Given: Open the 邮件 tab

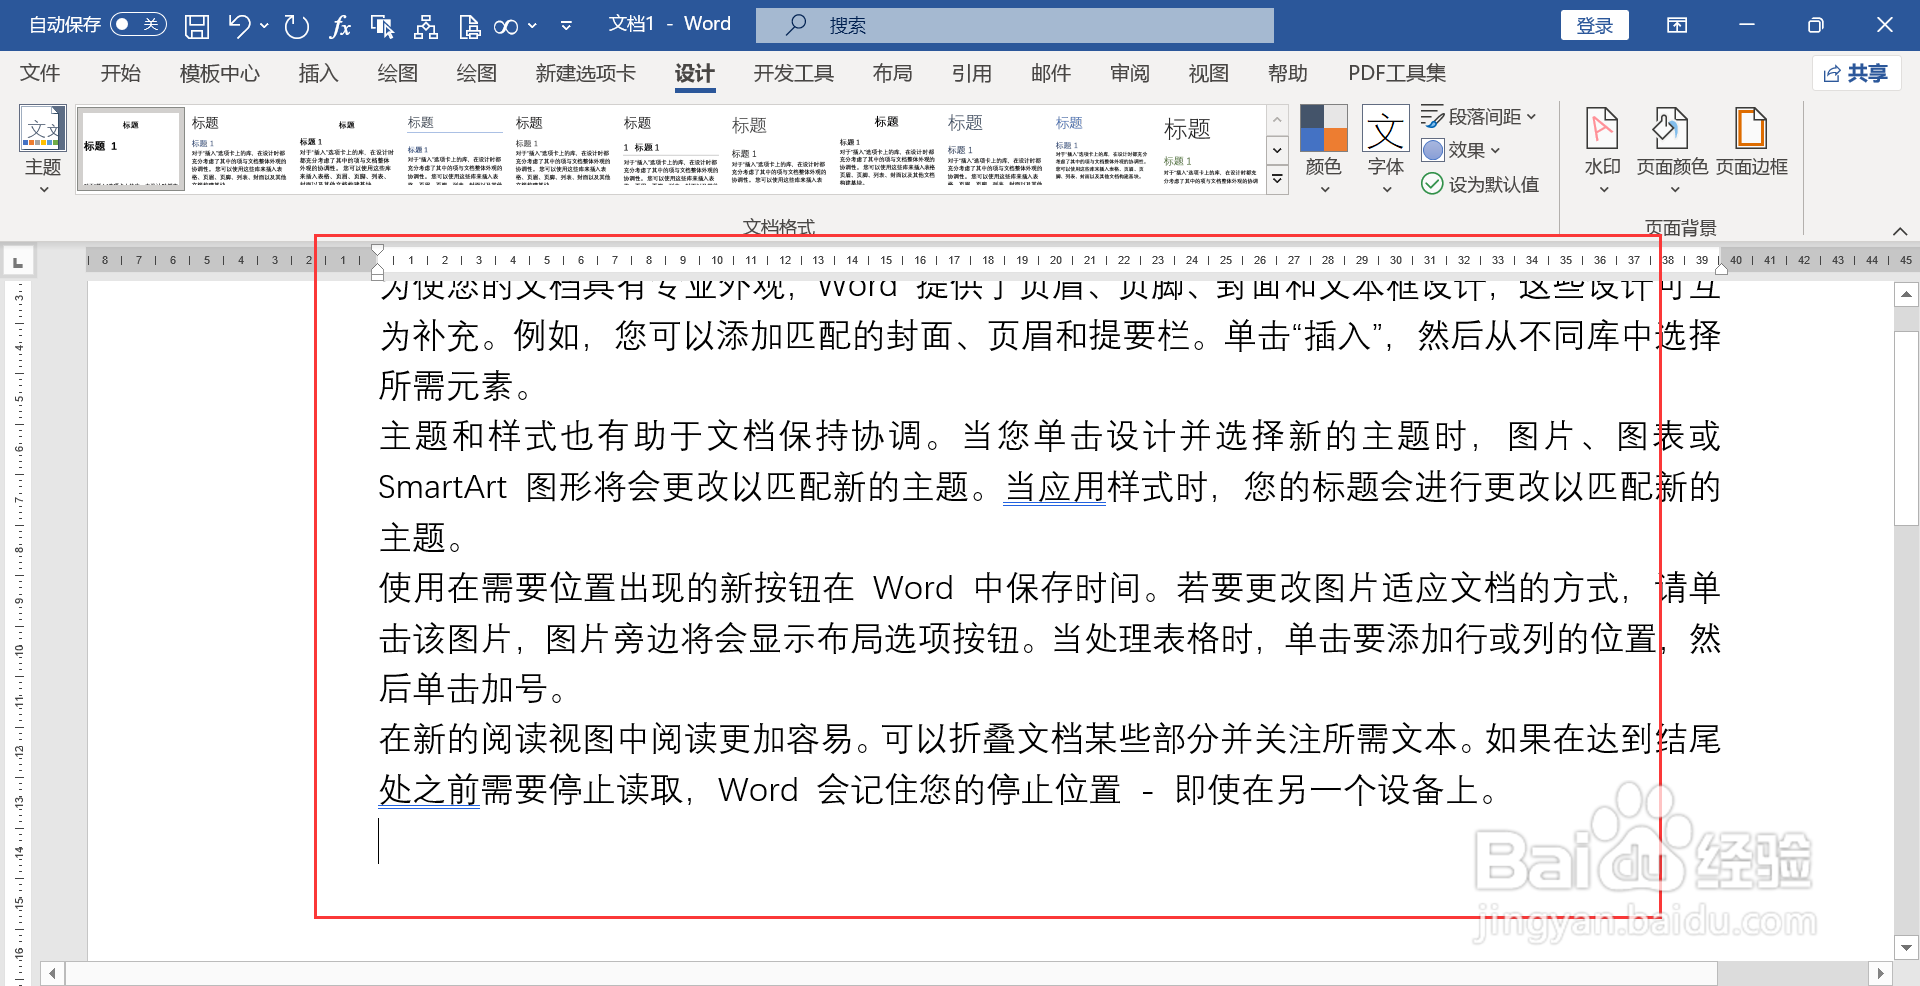Looking at the screenshot, I should tap(1050, 73).
